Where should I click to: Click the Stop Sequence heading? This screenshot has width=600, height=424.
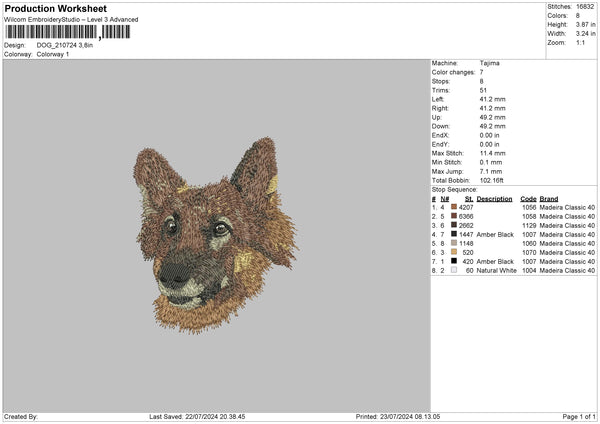tap(454, 188)
